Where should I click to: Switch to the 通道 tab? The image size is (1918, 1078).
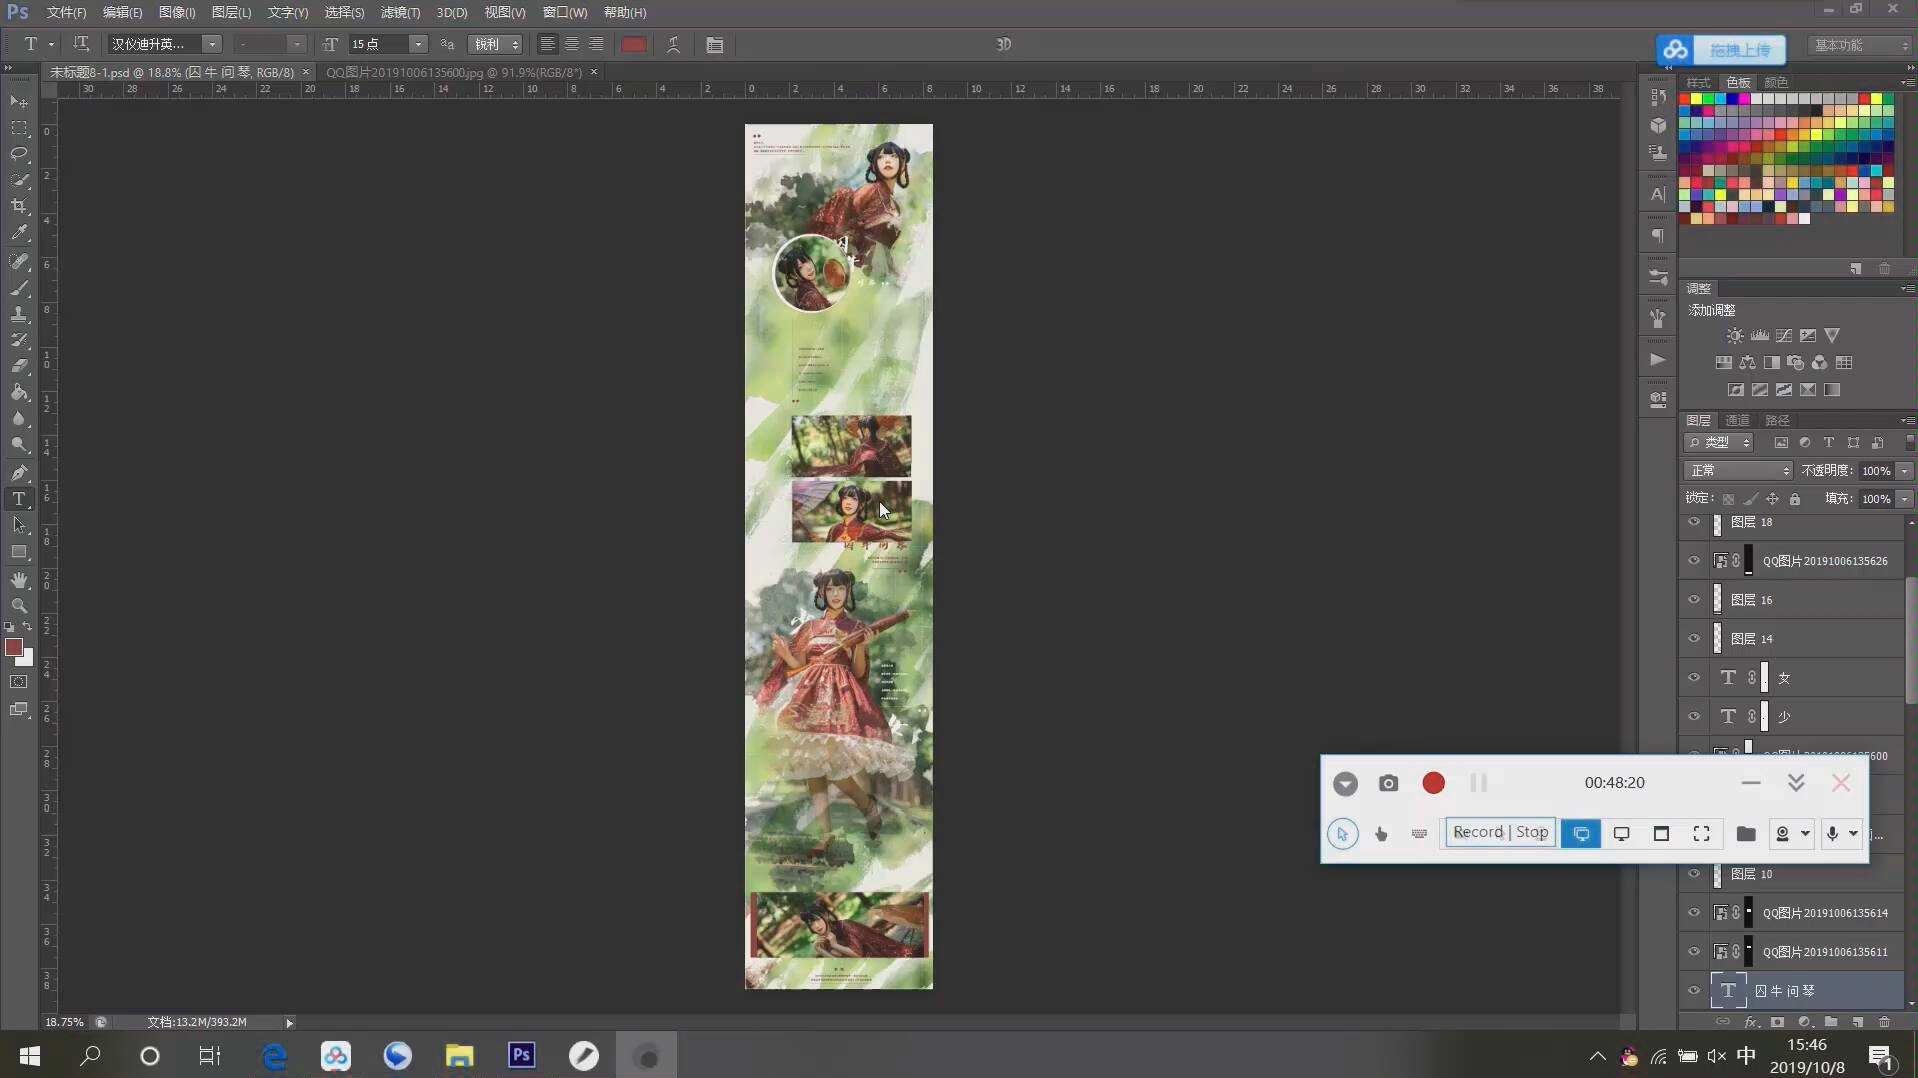click(x=1738, y=420)
